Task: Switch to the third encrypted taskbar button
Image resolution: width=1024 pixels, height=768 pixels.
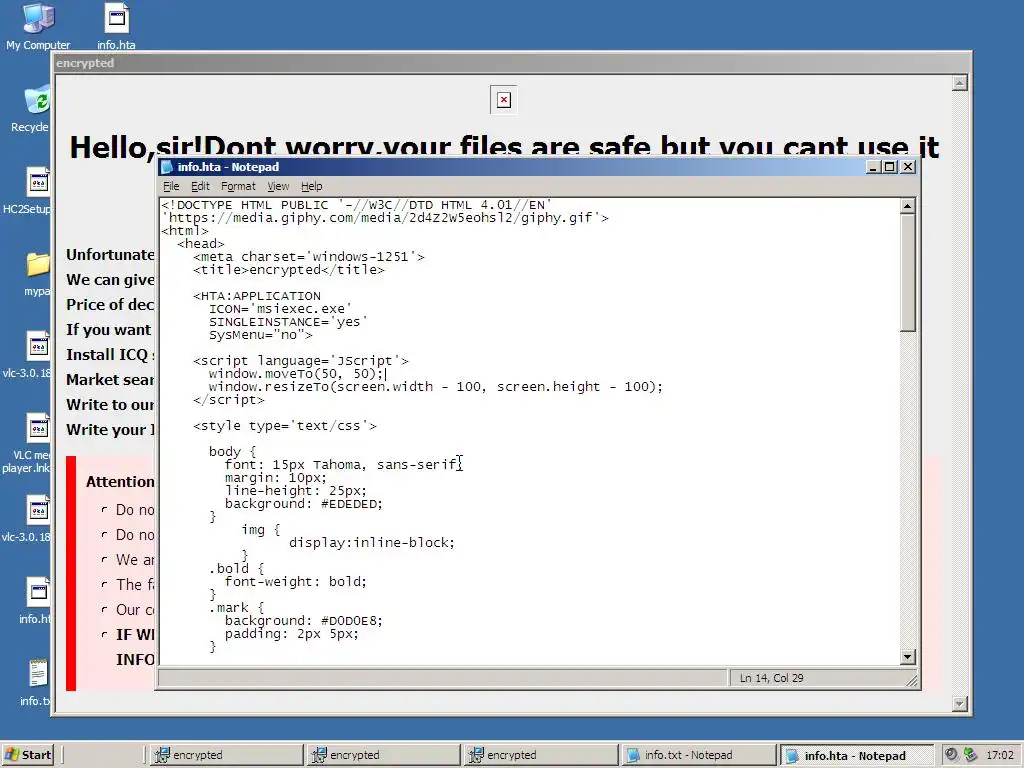Action: 541,755
